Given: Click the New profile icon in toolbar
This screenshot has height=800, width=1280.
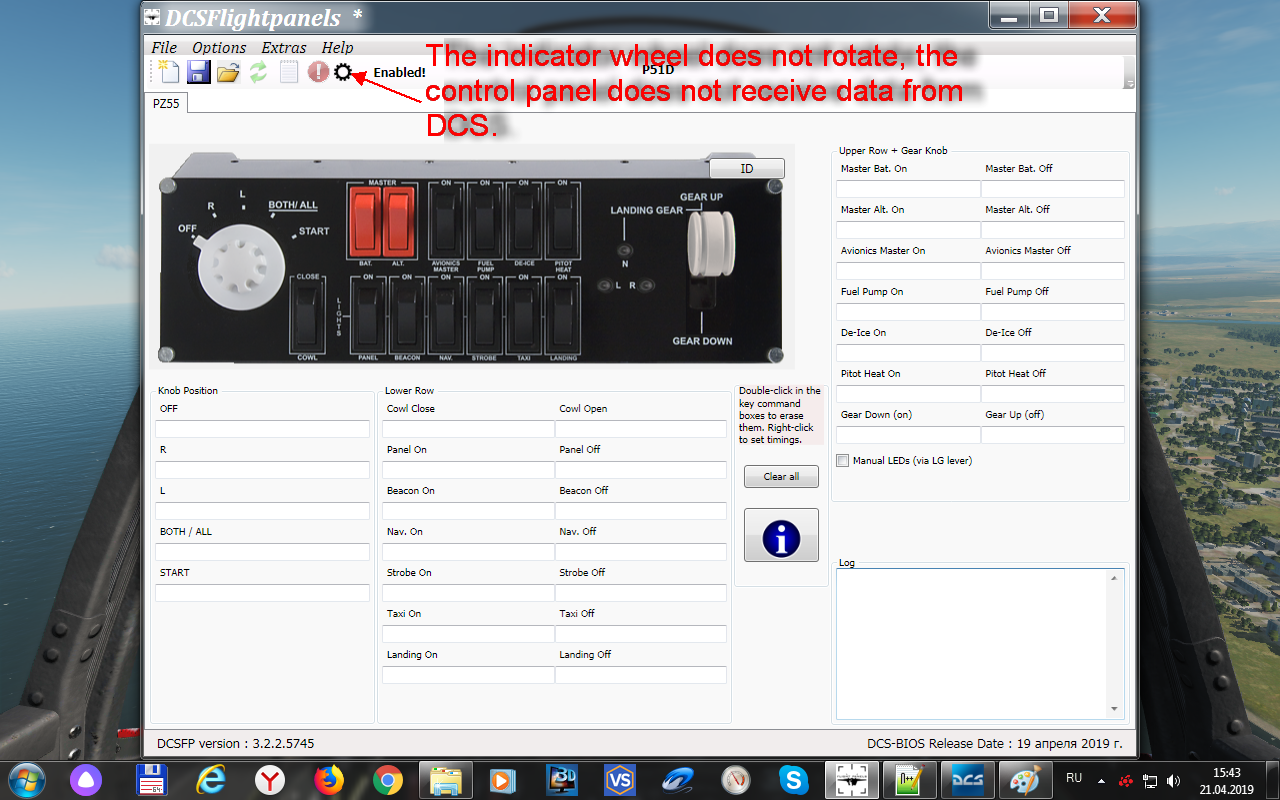Looking at the screenshot, I should point(168,71).
